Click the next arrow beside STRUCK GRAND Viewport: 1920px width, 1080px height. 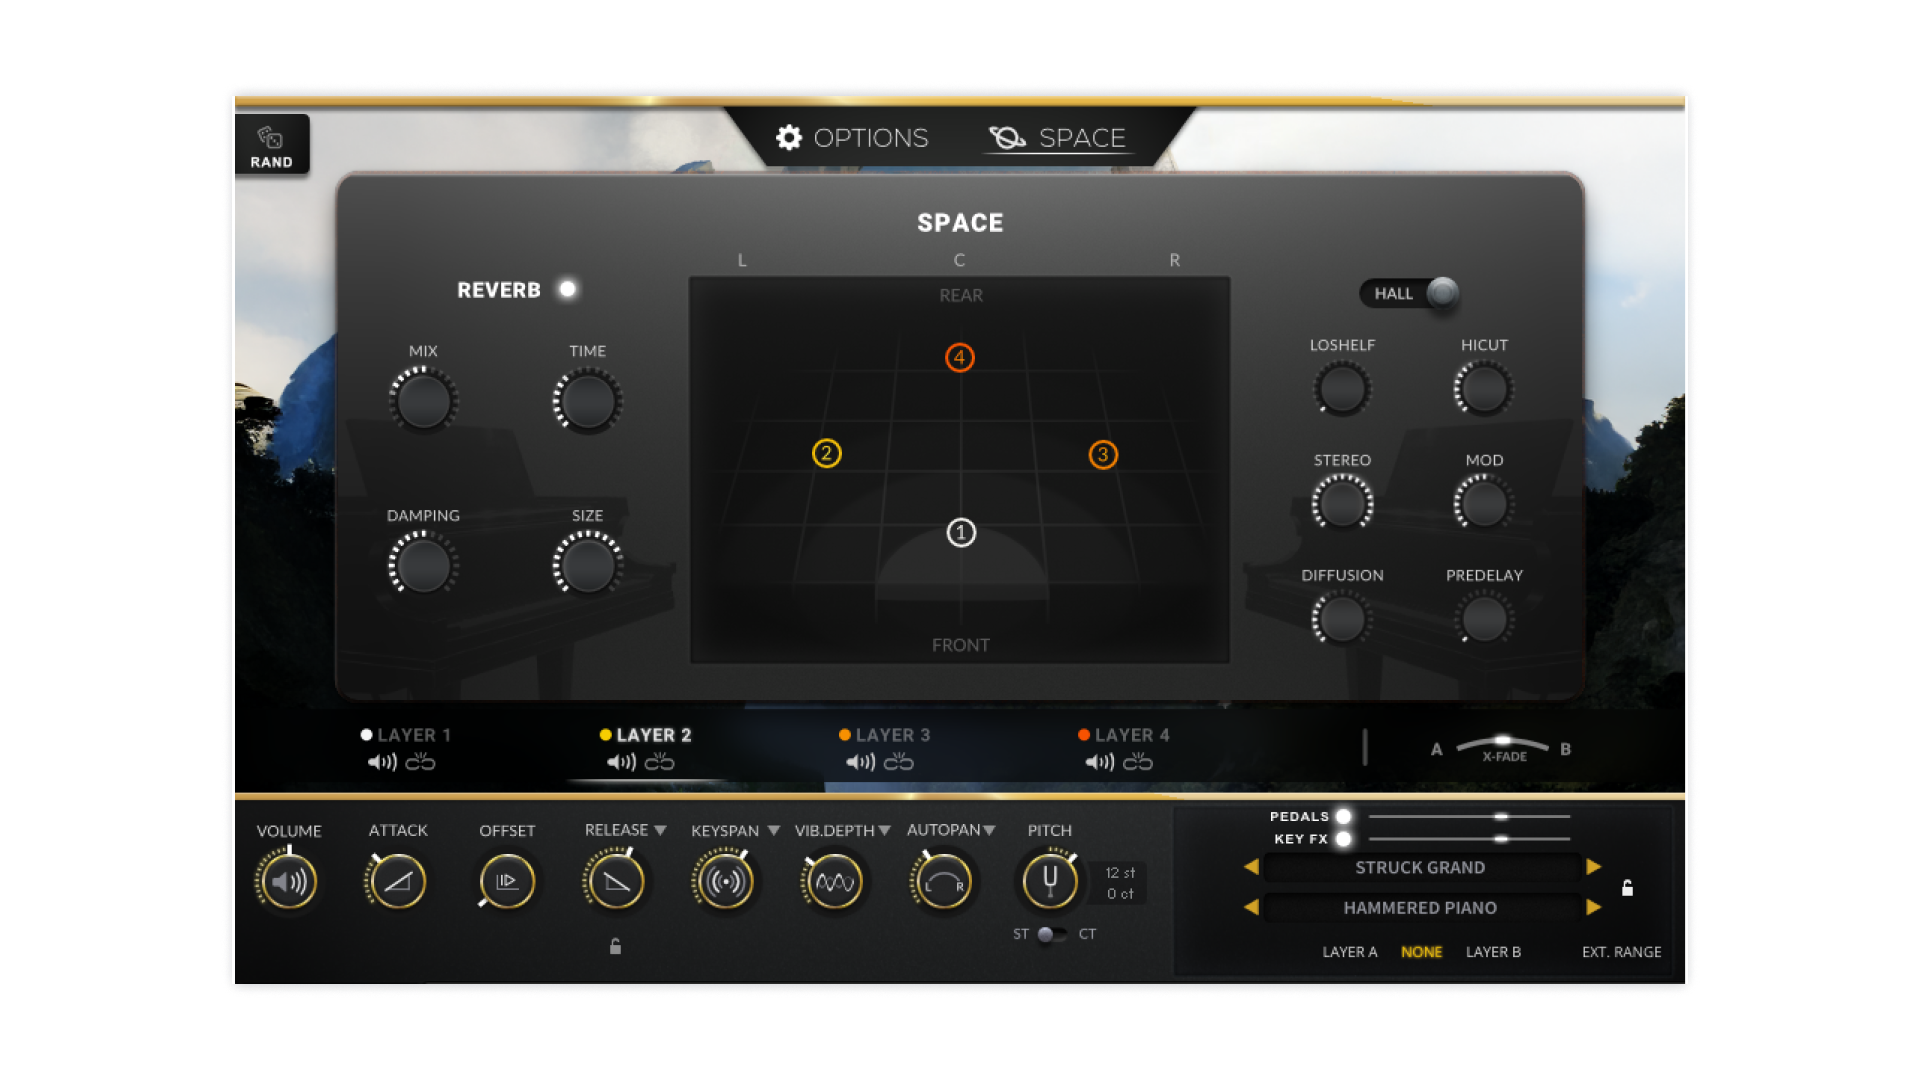coord(1594,867)
